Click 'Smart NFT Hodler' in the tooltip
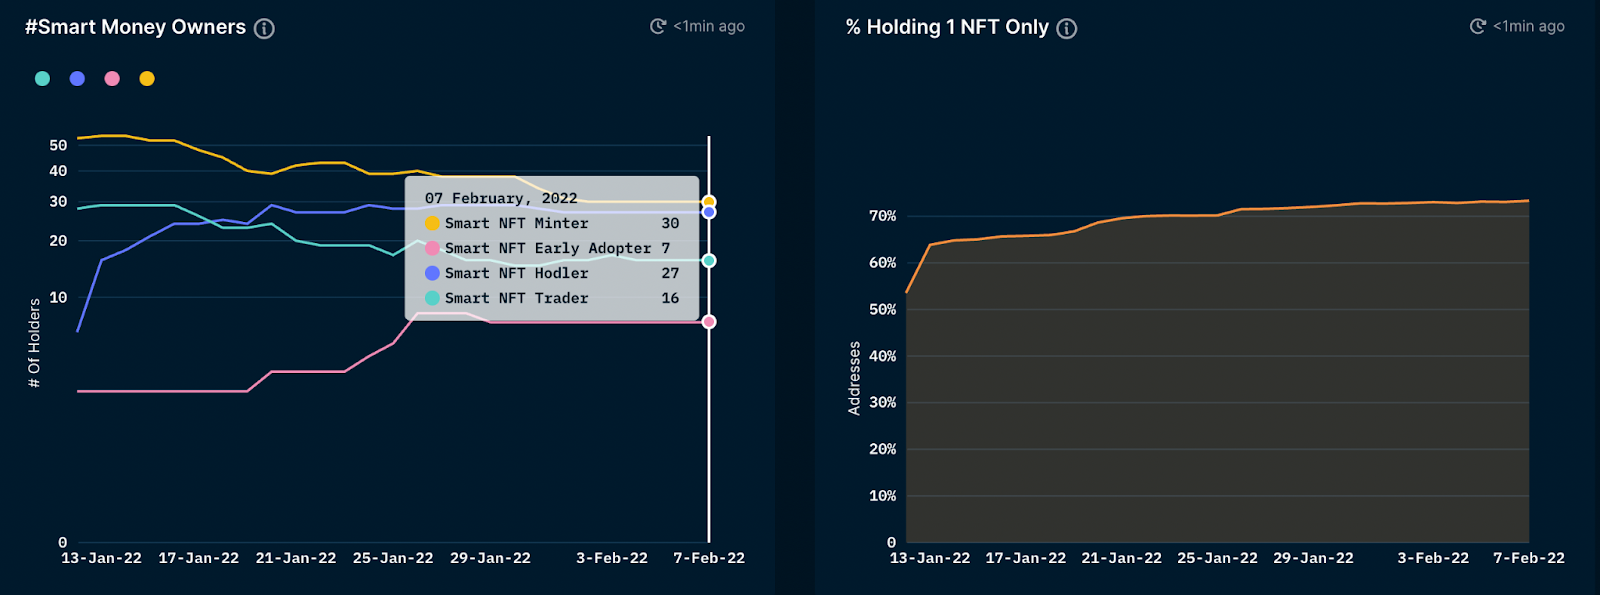Screen dimensions: 1600x595 (516, 273)
